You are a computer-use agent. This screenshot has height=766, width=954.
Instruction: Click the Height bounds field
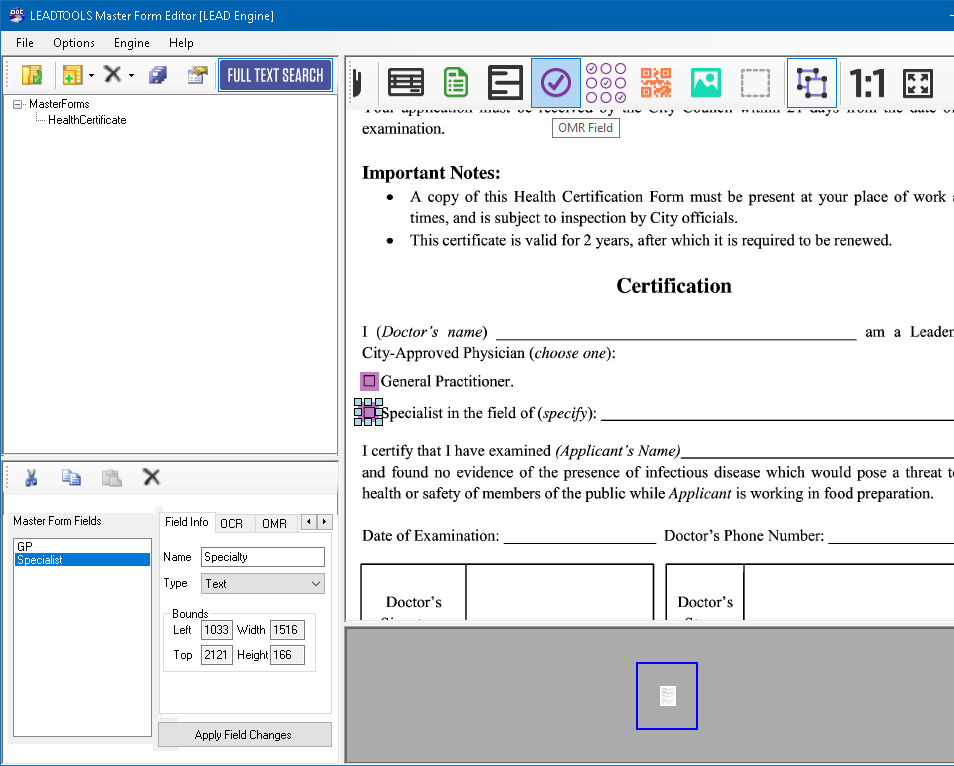point(287,655)
